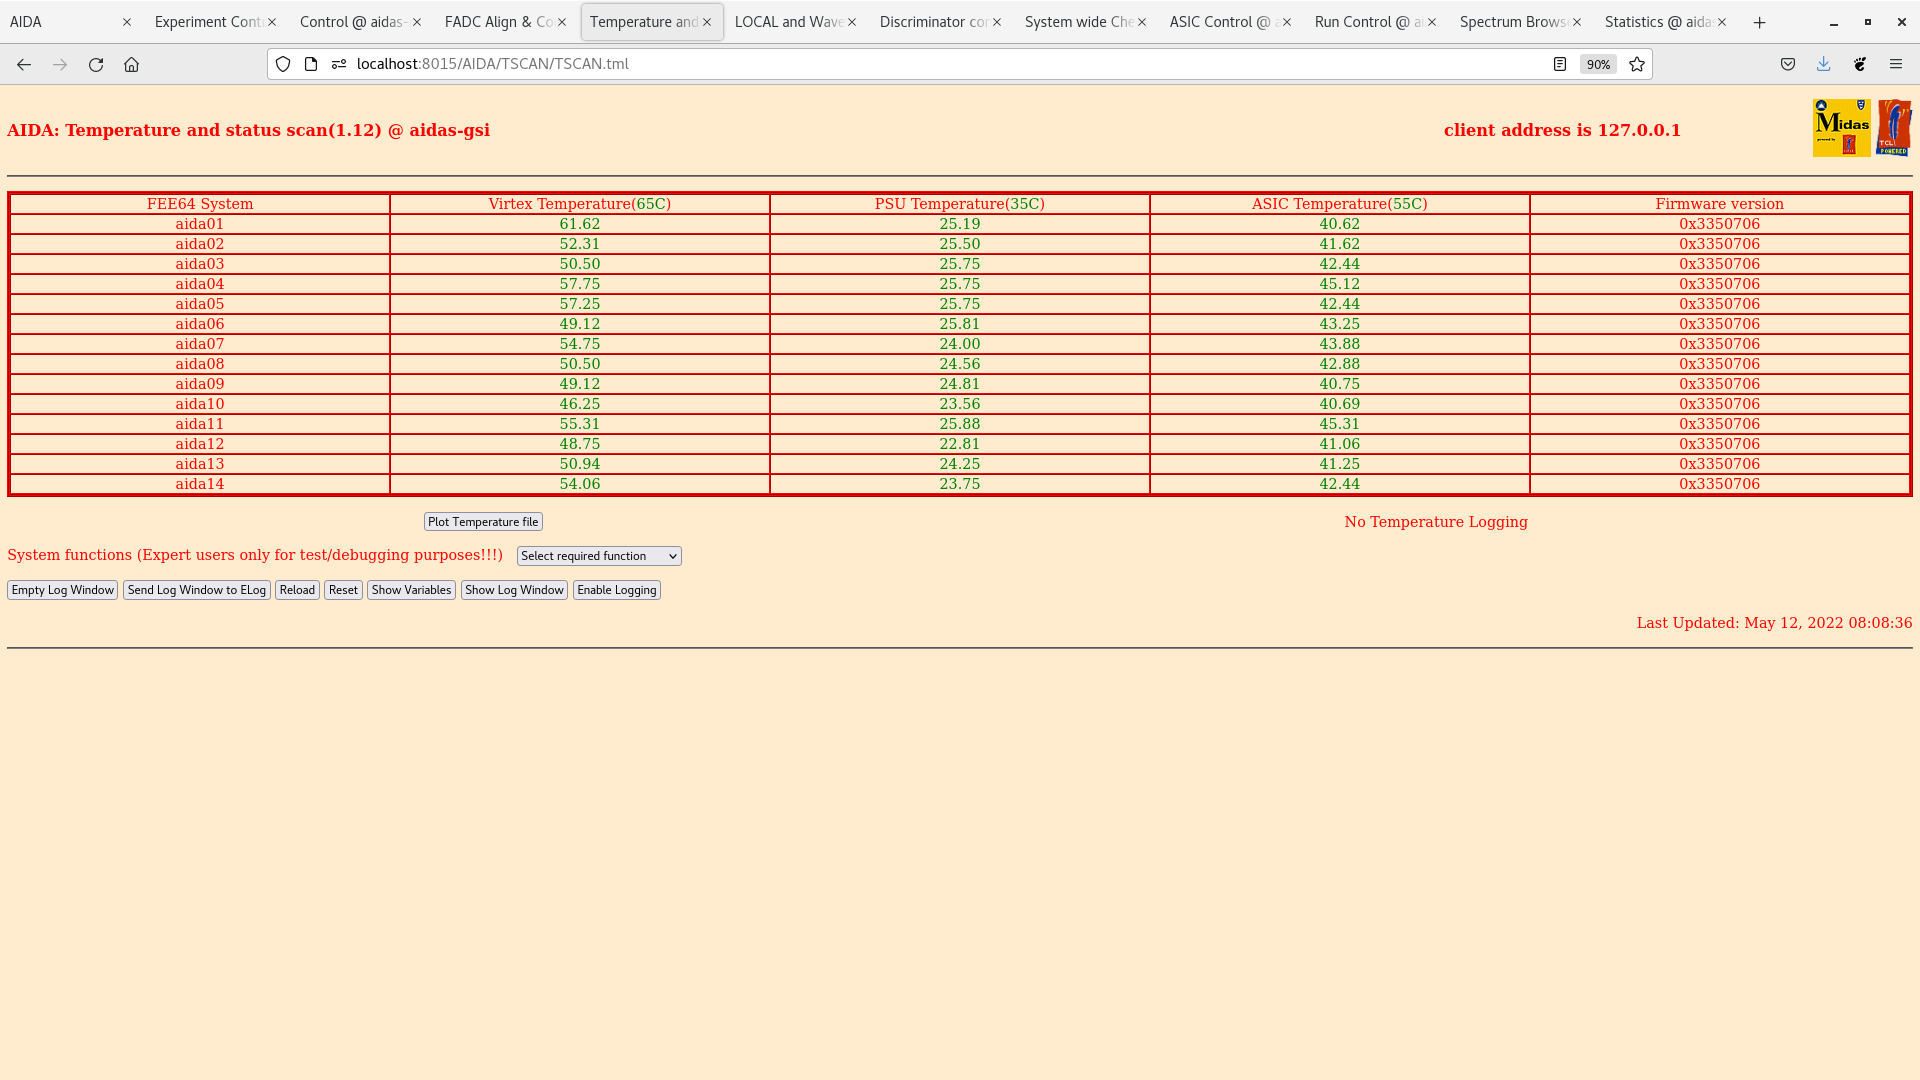The height and width of the screenshot is (1080, 1920).
Task: Bookmark page with star icon
Action: click(1637, 64)
